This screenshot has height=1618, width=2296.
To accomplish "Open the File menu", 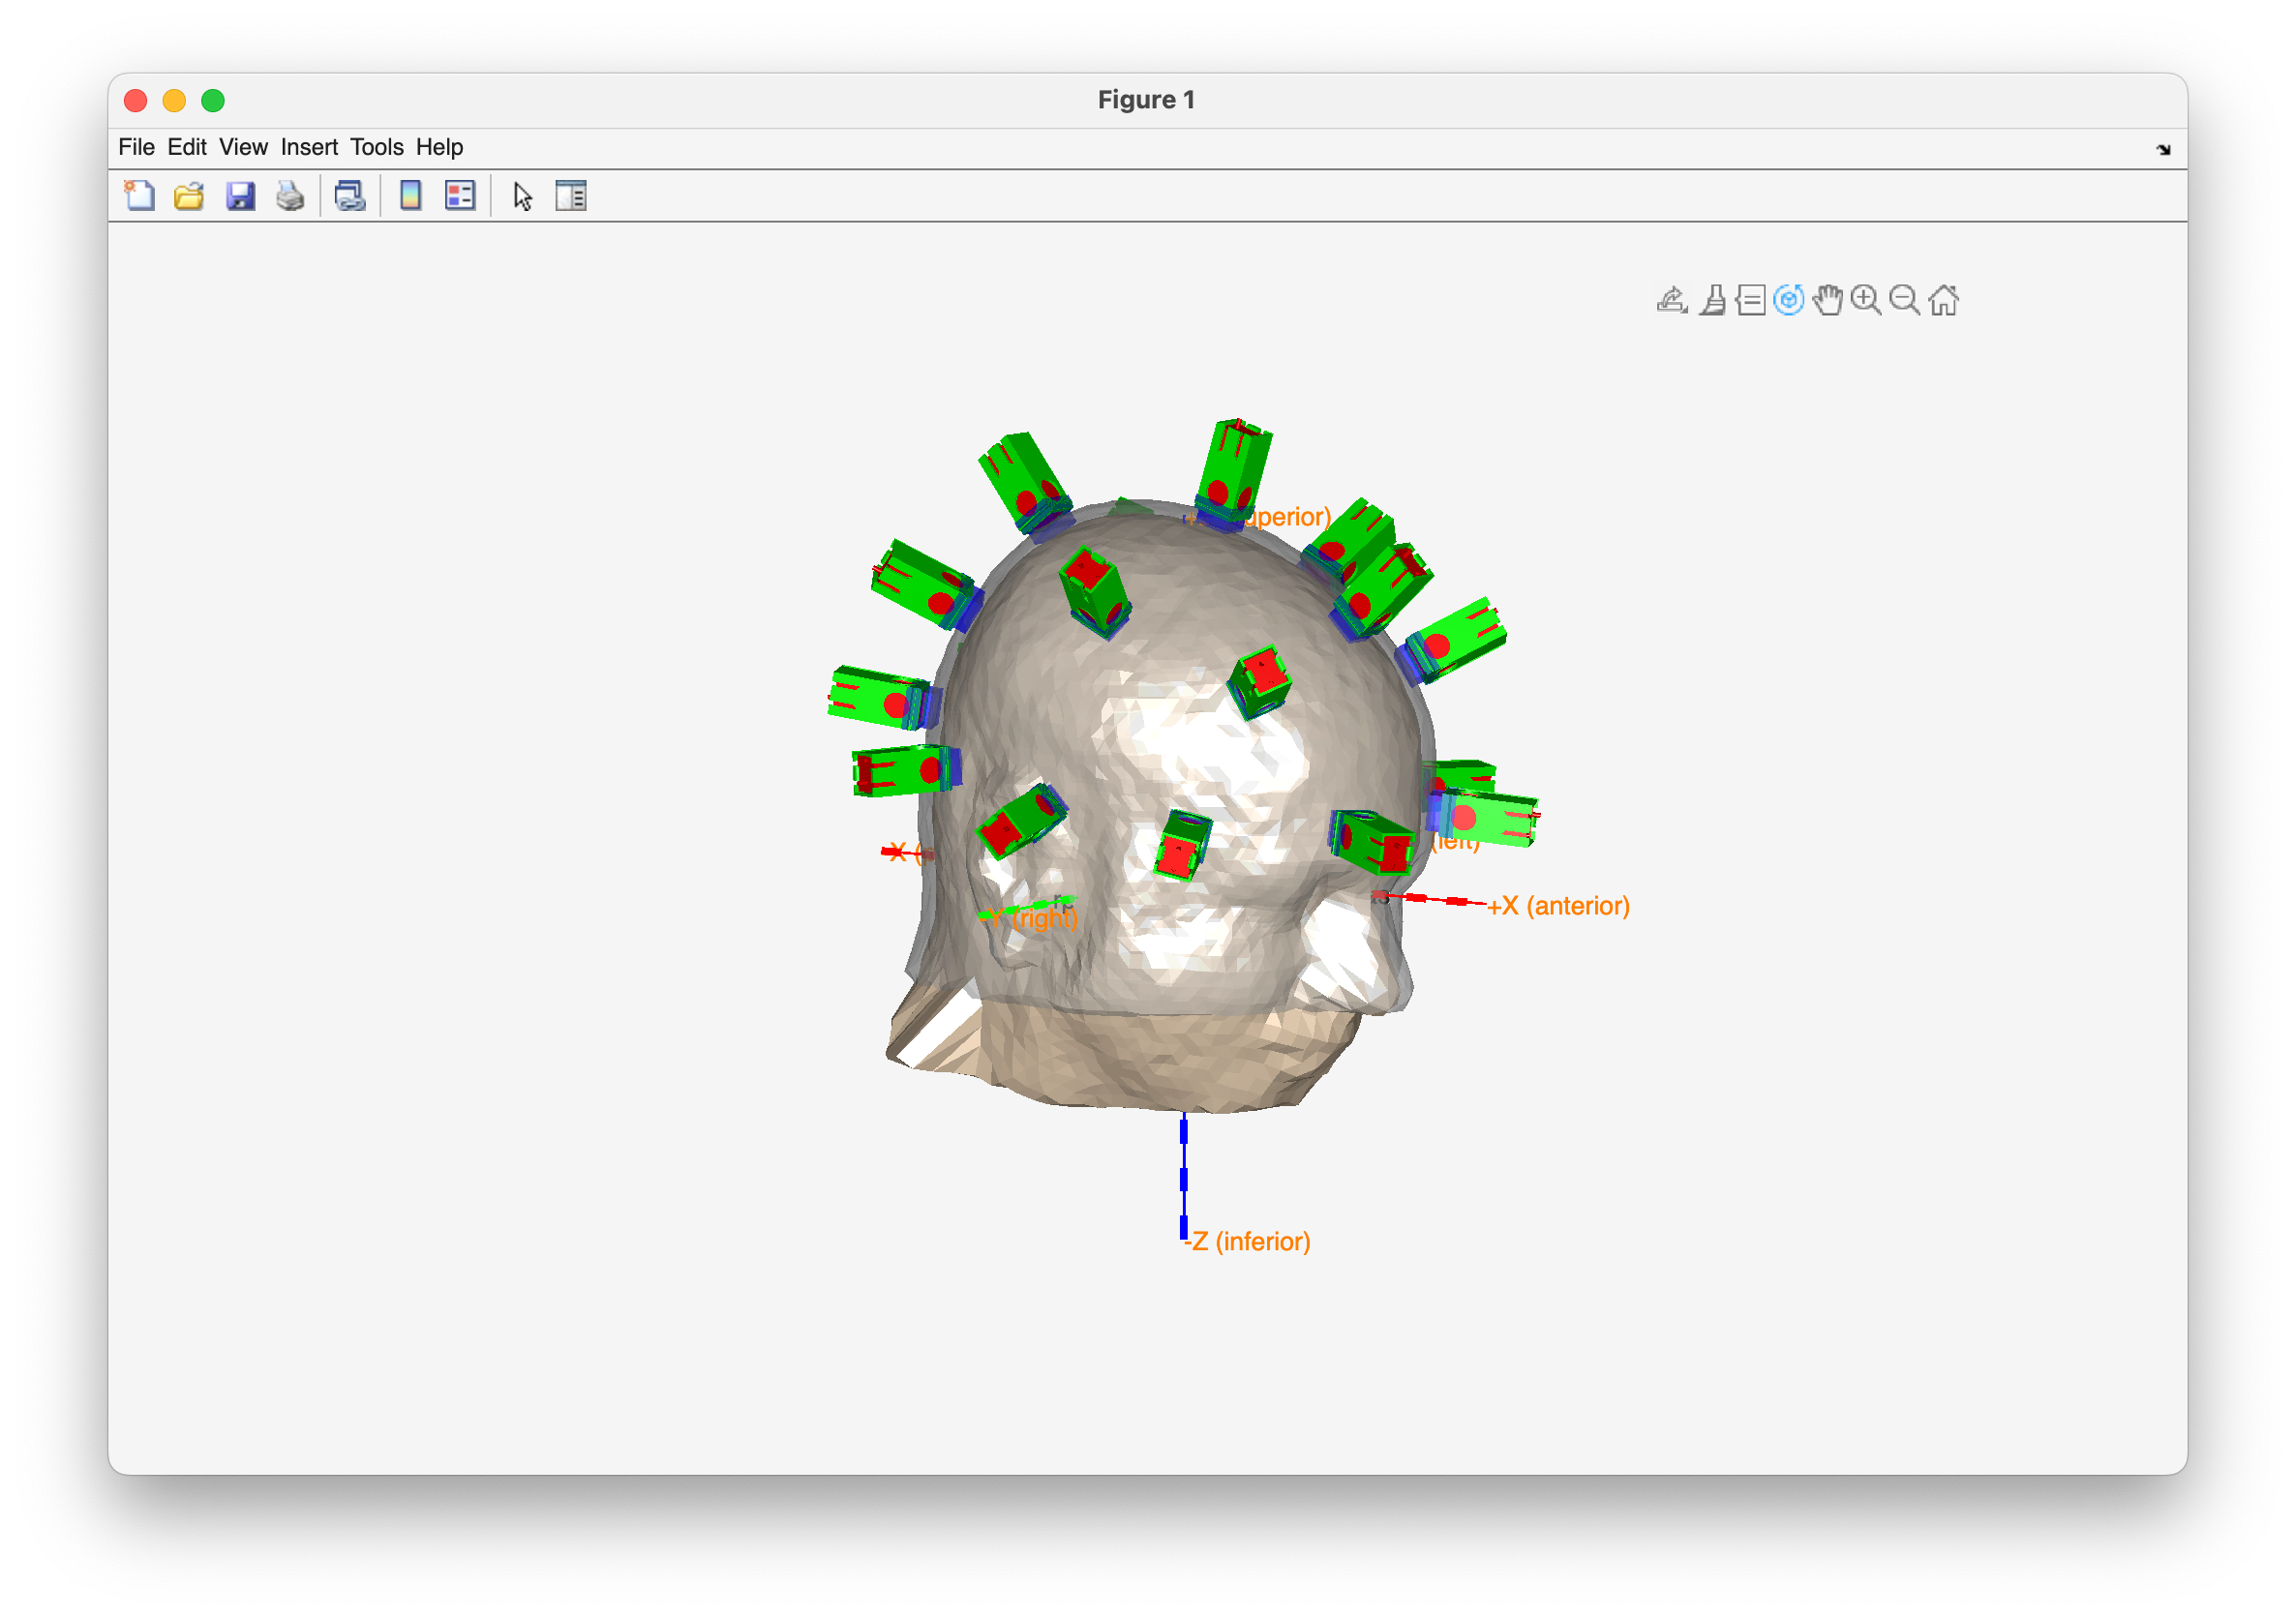I will (x=136, y=147).
